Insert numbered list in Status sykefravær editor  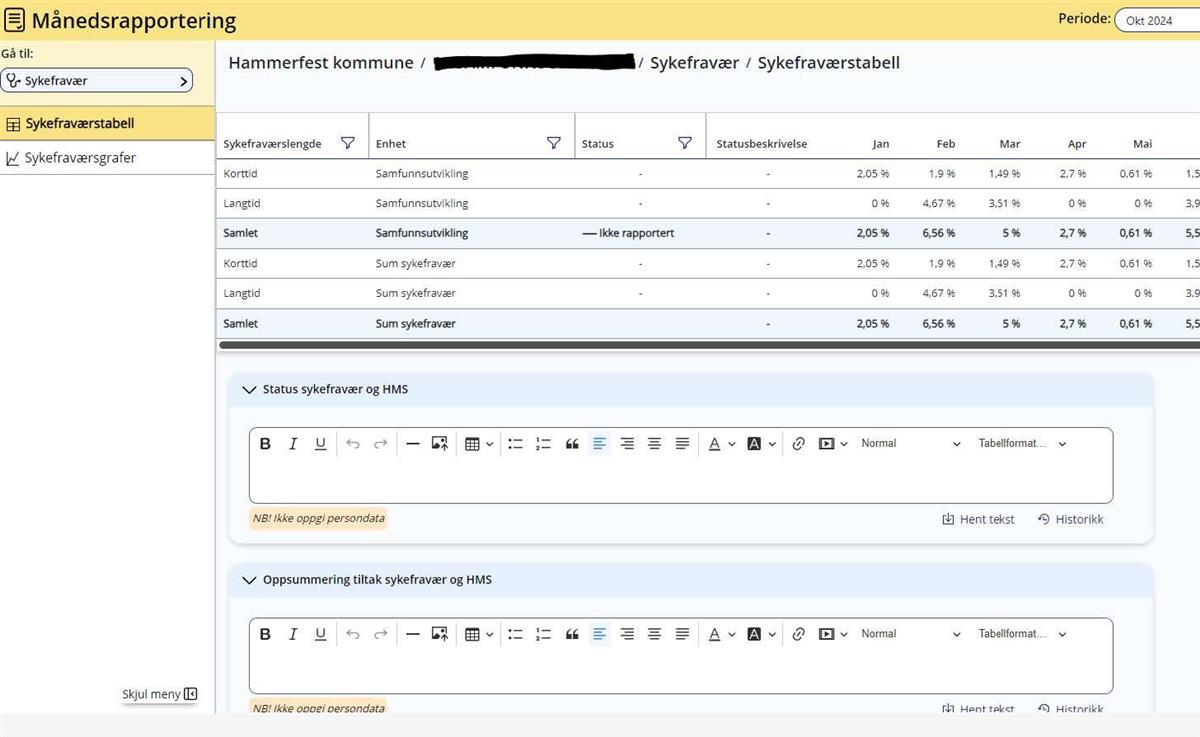tap(543, 444)
